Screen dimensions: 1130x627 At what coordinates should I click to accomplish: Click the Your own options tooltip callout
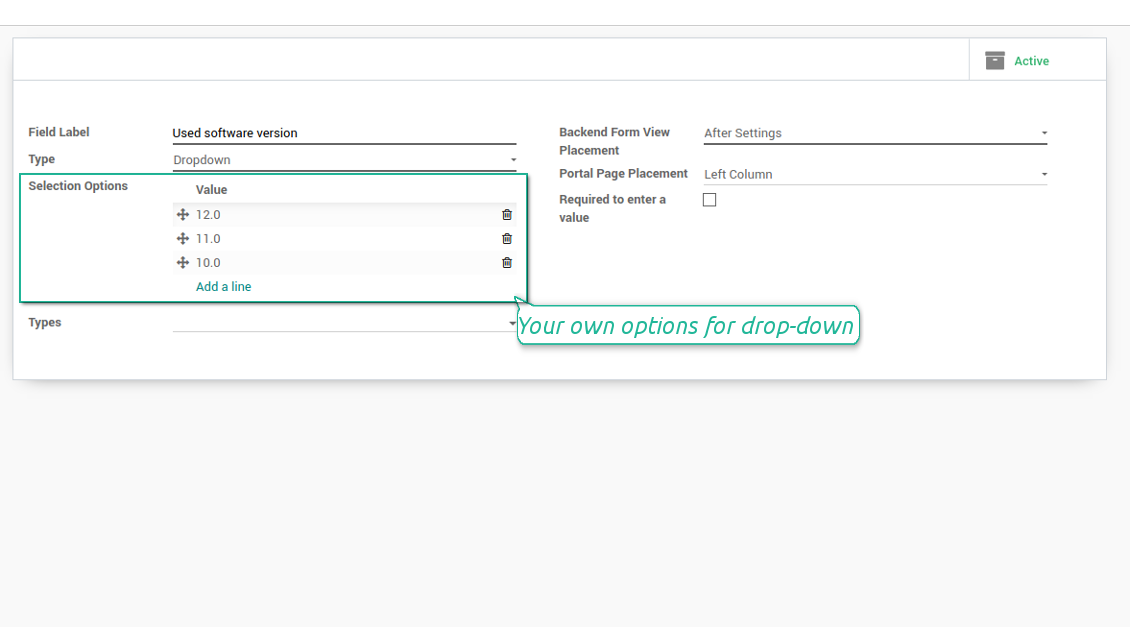[687, 326]
